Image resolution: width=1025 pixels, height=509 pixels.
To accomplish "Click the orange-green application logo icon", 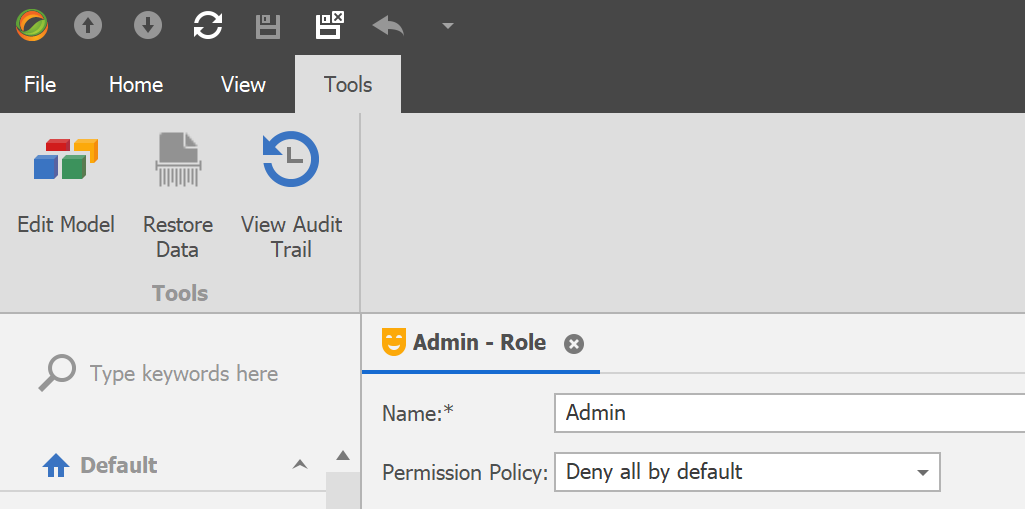I will click(x=31, y=26).
